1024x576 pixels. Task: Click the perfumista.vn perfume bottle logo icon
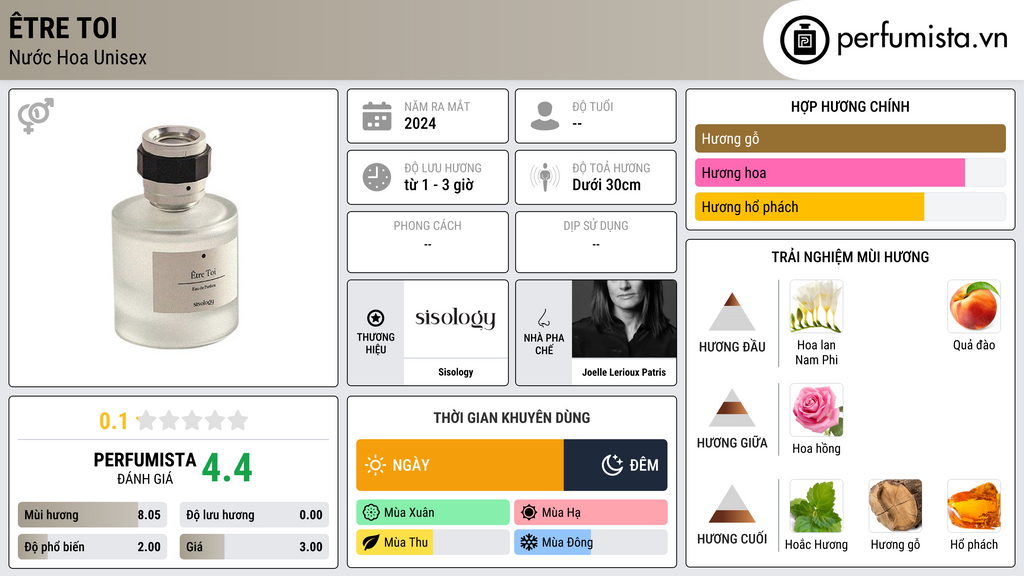click(x=804, y=40)
